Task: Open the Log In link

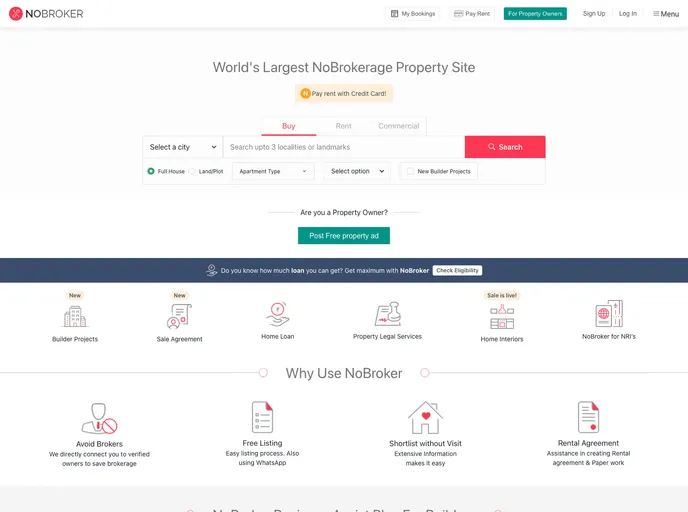Action: [627, 14]
